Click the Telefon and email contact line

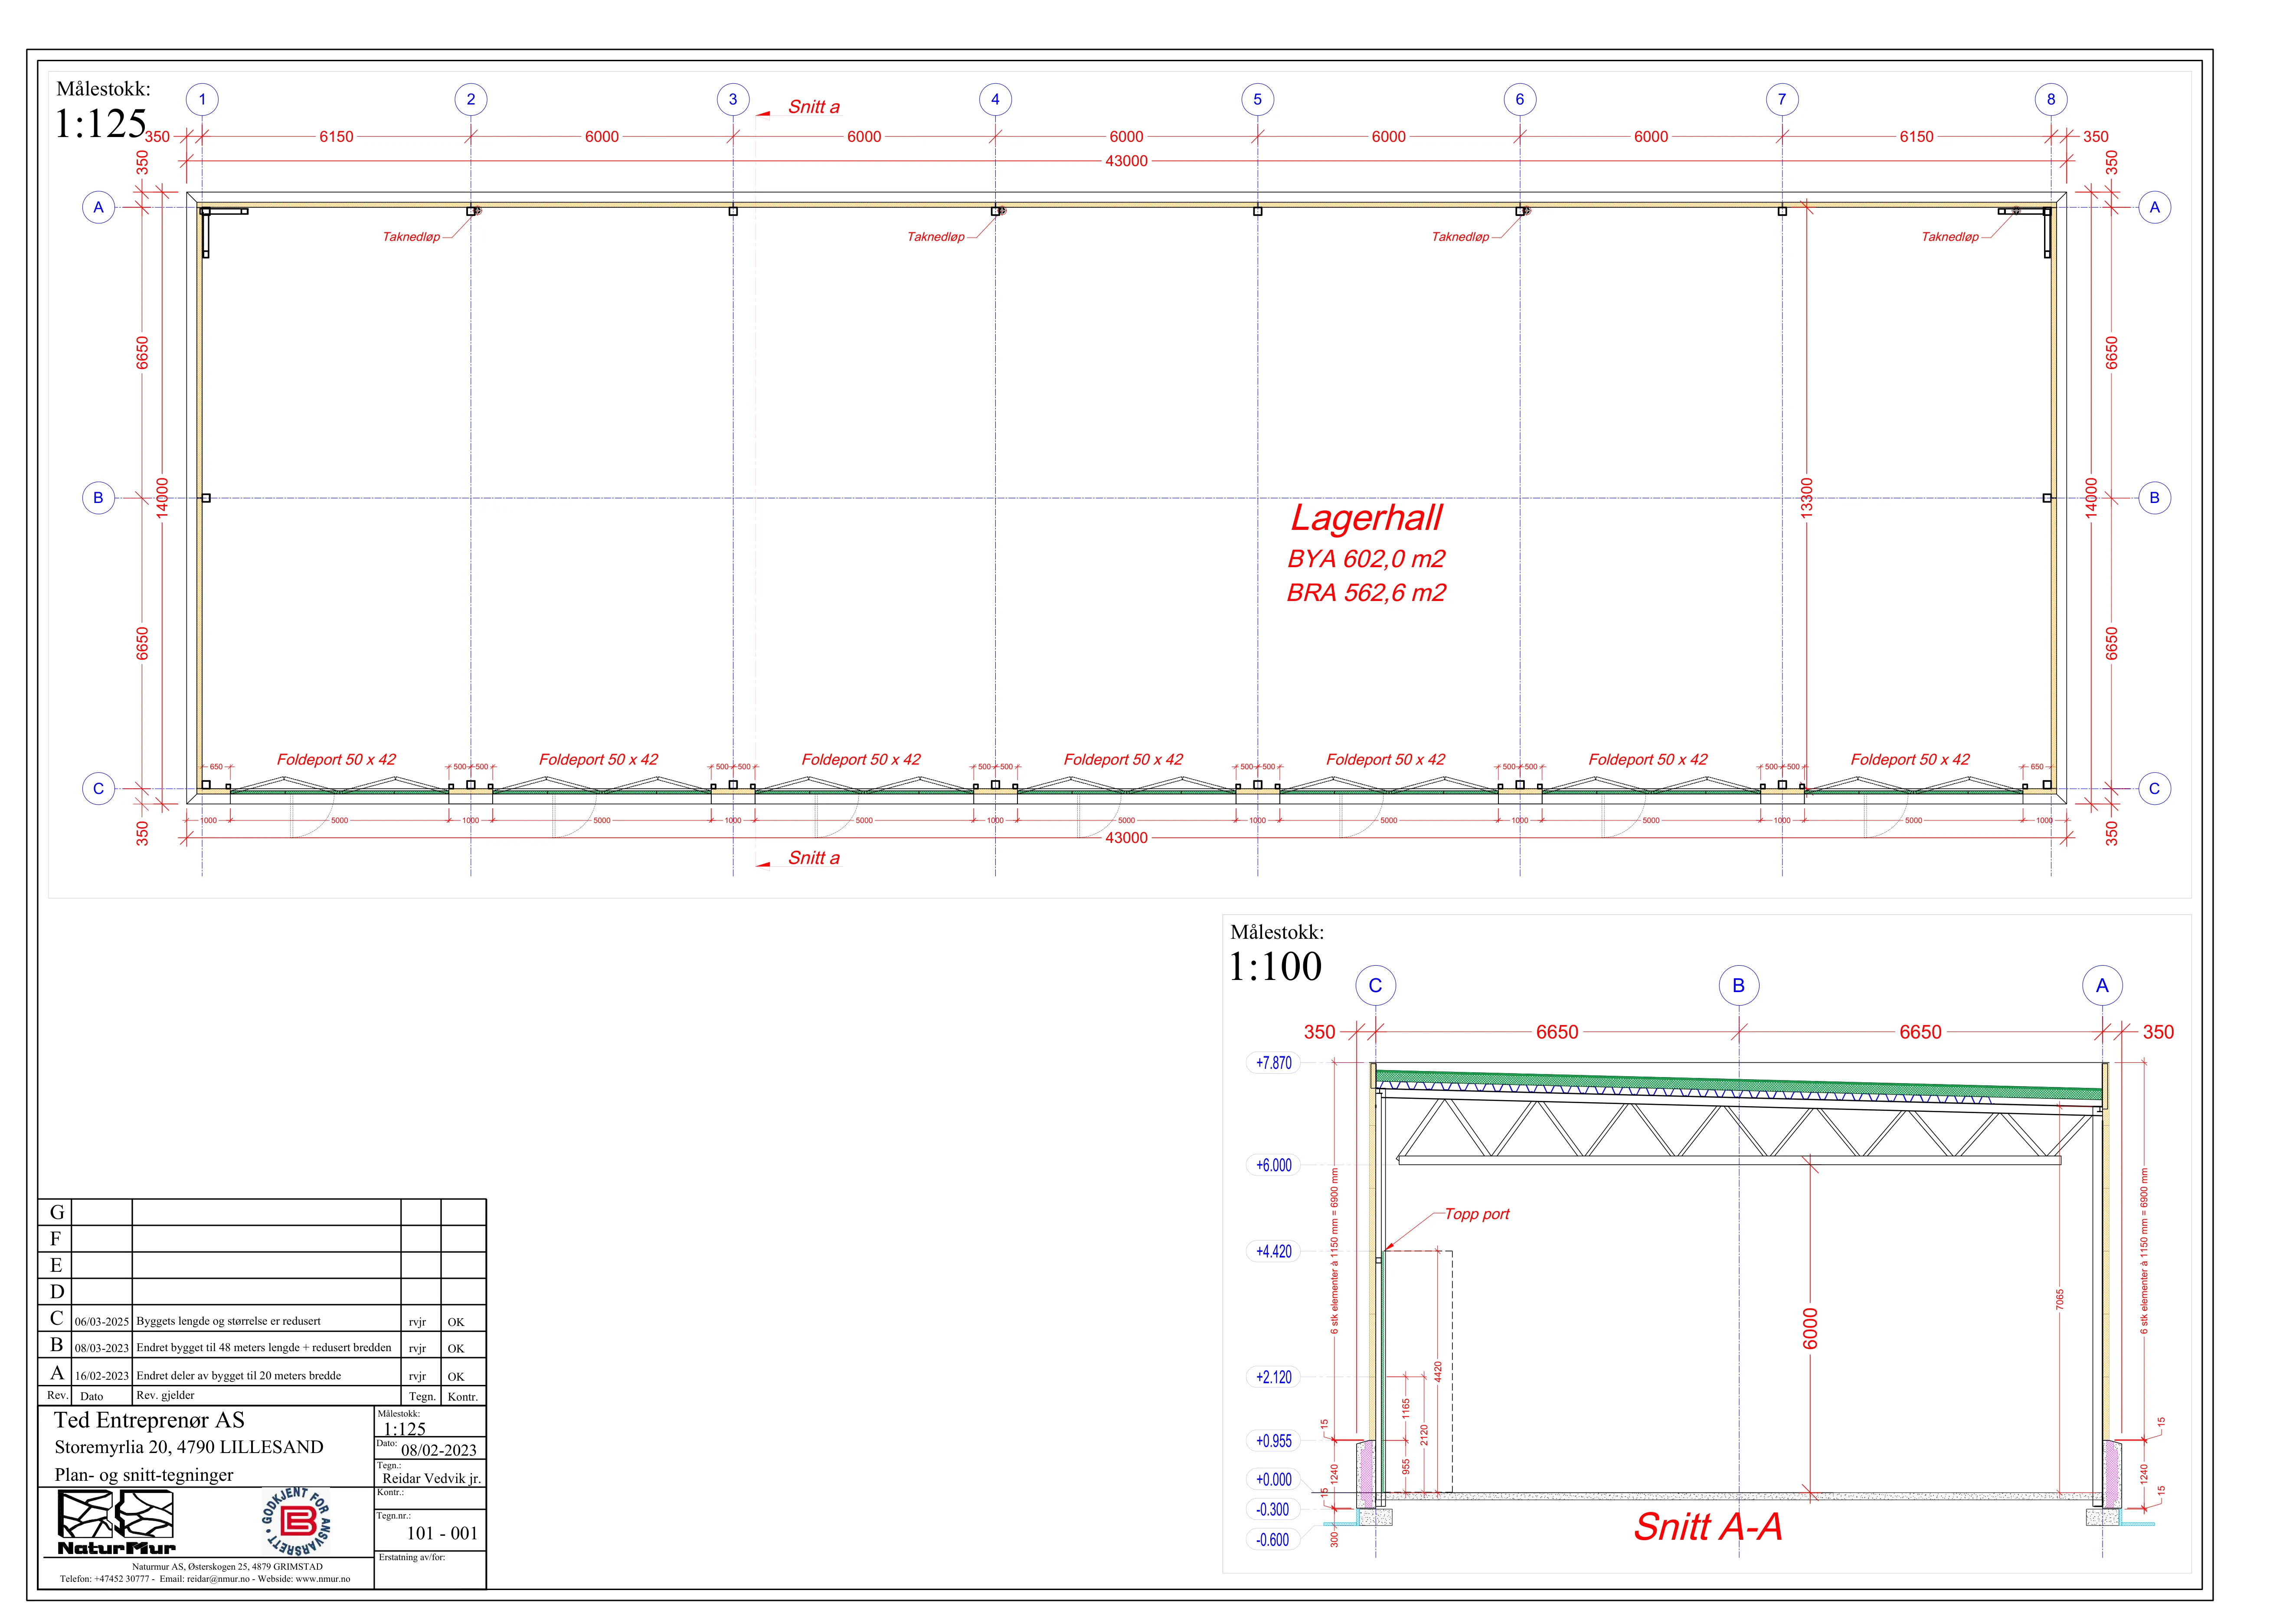point(205,1579)
